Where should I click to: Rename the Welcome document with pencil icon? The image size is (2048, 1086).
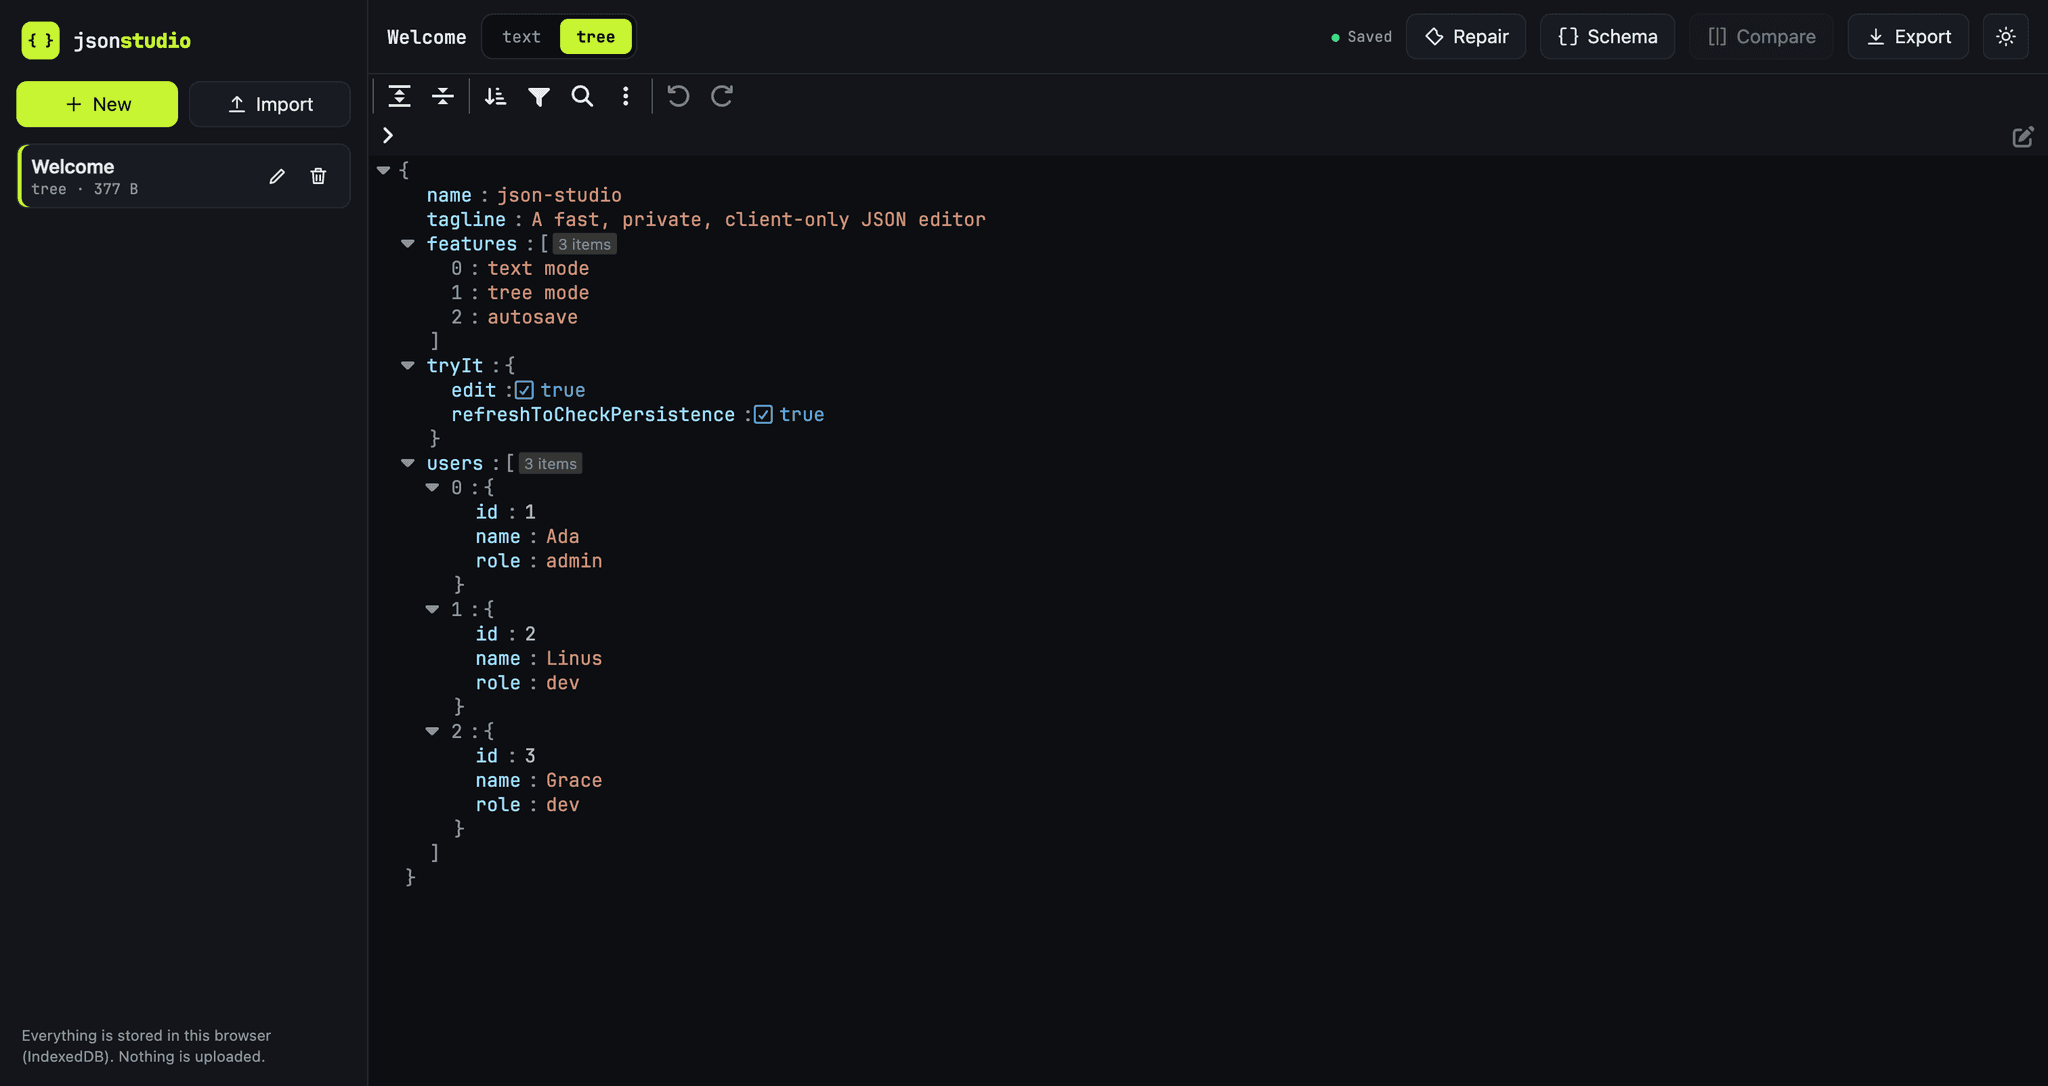[x=277, y=176]
